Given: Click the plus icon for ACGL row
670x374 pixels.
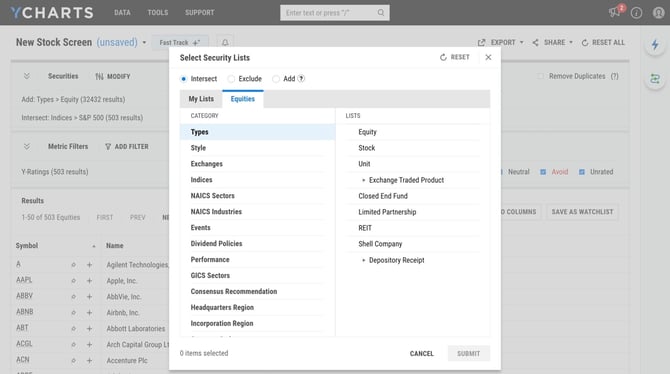Looking at the screenshot, I should click(x=89, y=345).
